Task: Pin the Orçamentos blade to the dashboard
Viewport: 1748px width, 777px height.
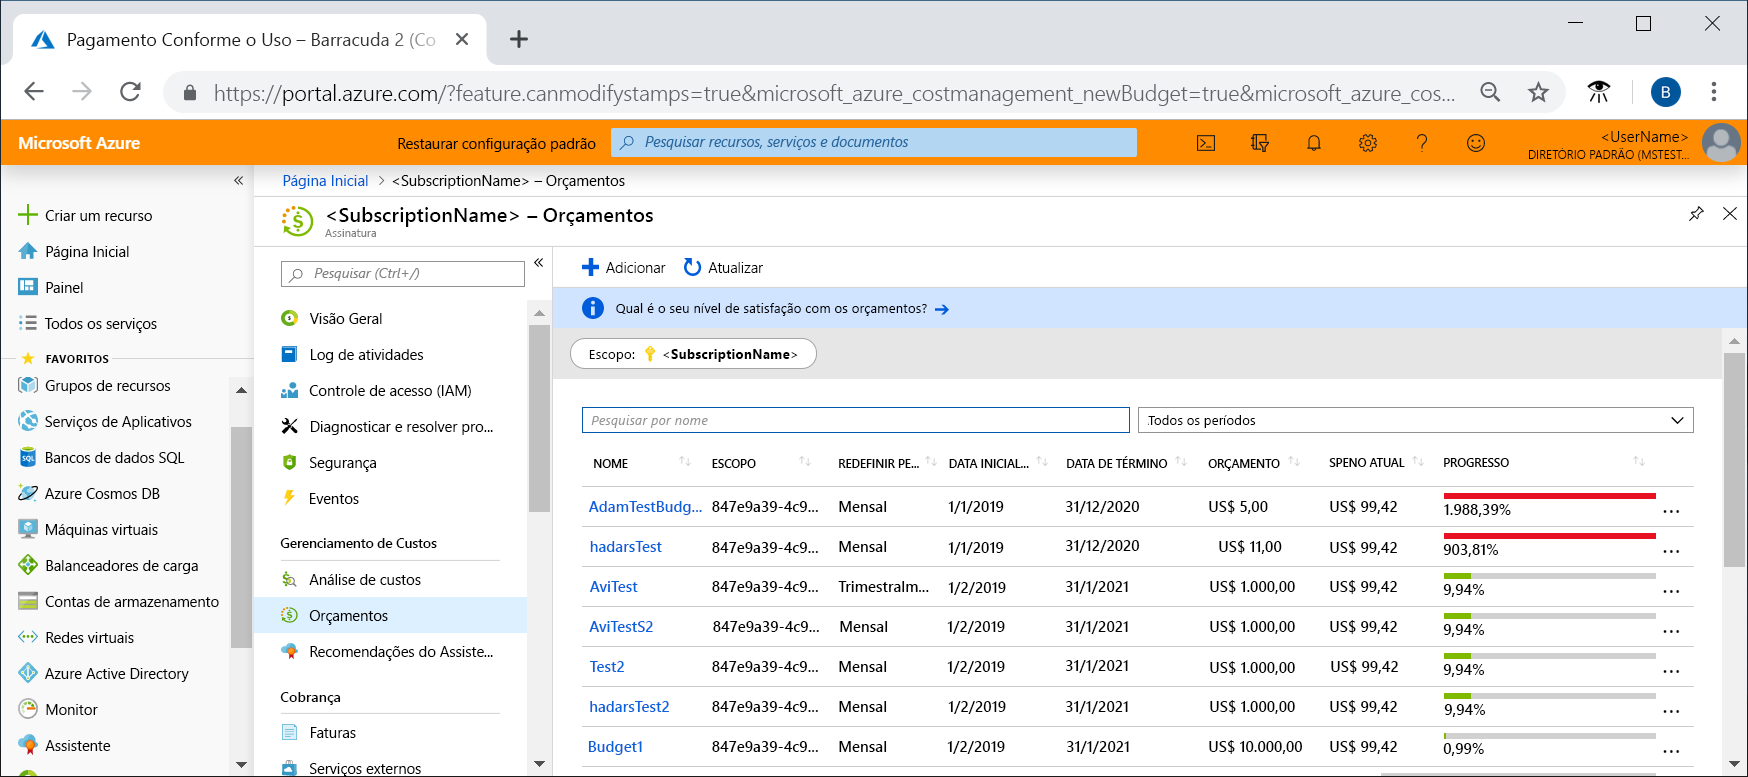Action: coord(1696,213)
